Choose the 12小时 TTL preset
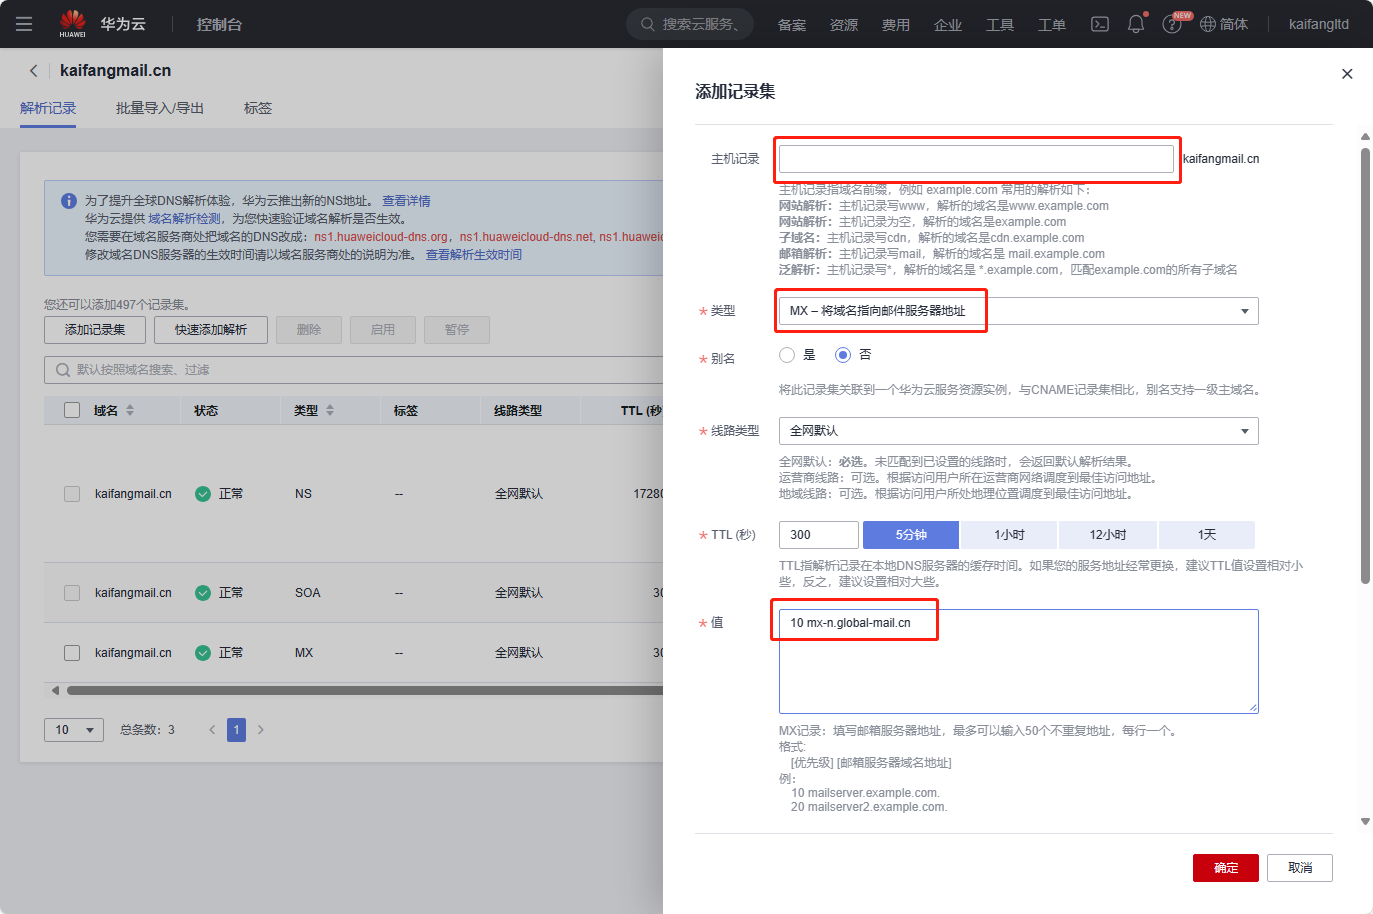1373x914 pixels. pyautogui.click(x=1107, y=535)
